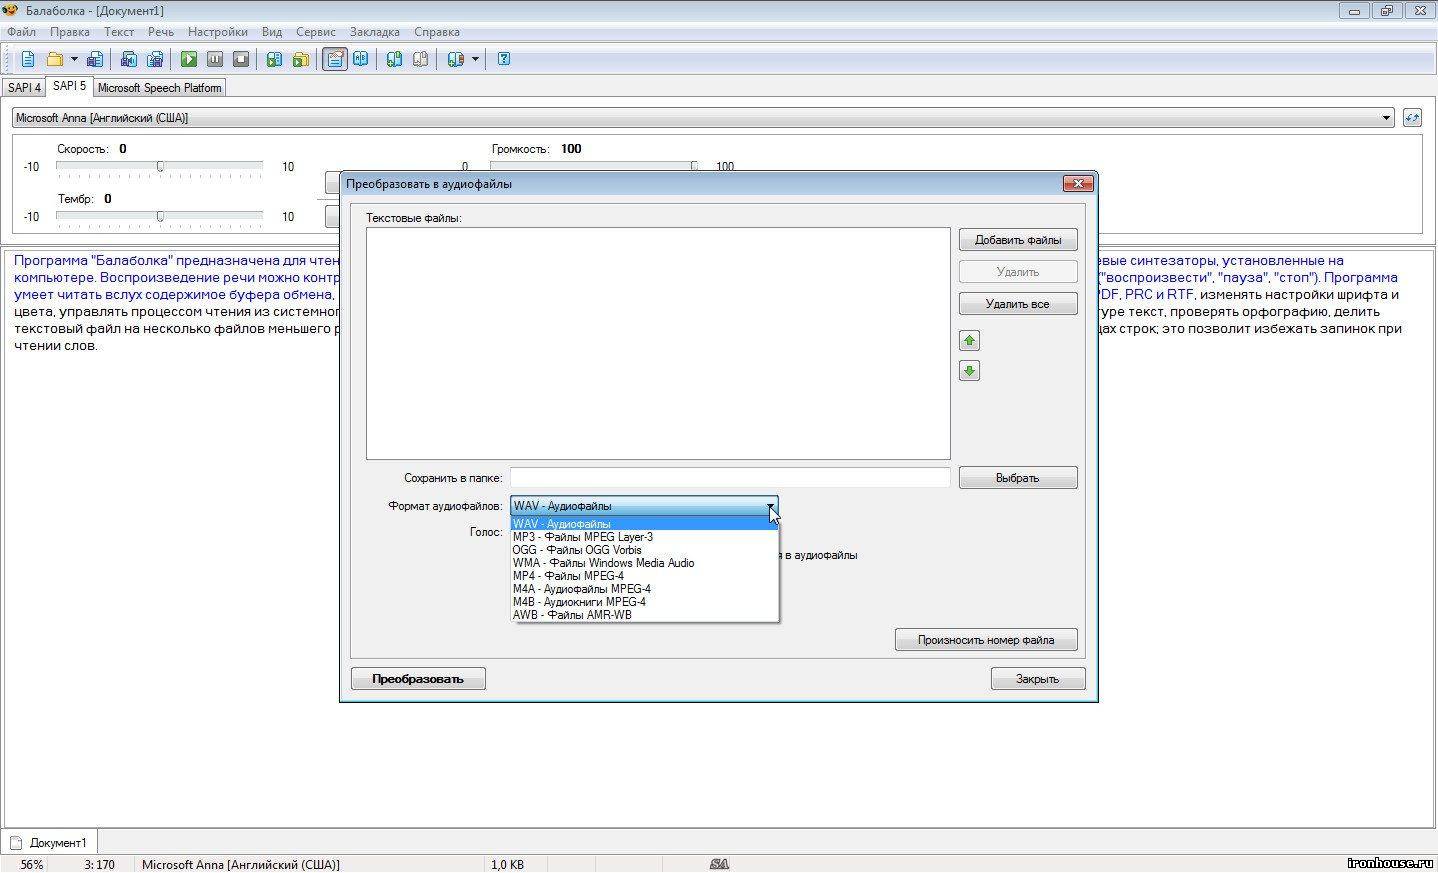Click the Convert files to audio toolbar icon
The image size is (1438, 873).
[x=300, y=59]
